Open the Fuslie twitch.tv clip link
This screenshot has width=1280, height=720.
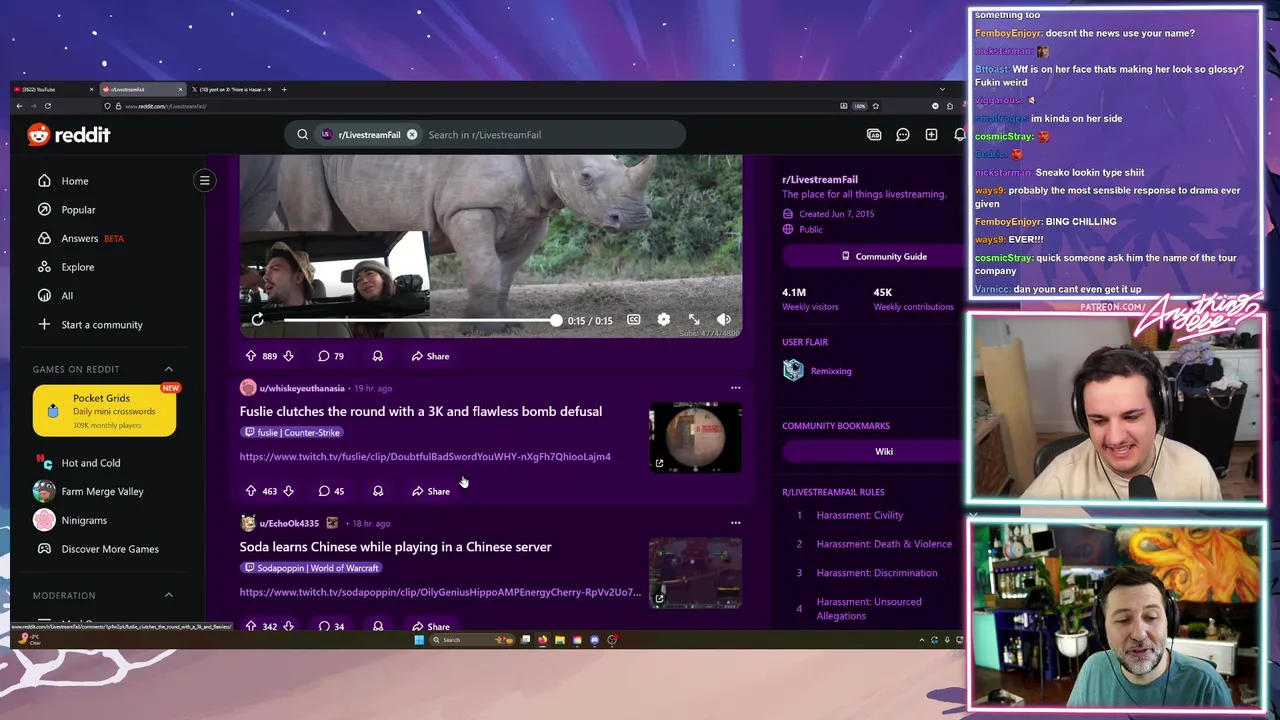tap(425, 457)
